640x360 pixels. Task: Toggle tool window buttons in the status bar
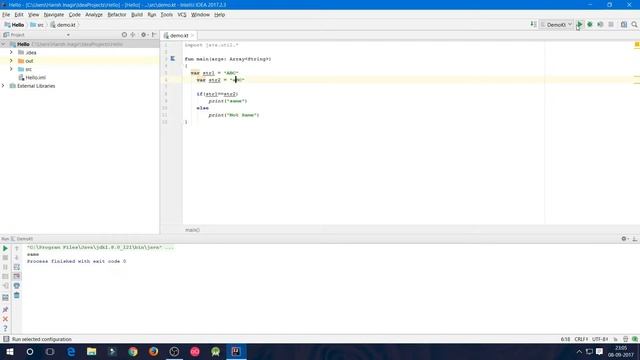pyautogui.click(x=6, y=339)
